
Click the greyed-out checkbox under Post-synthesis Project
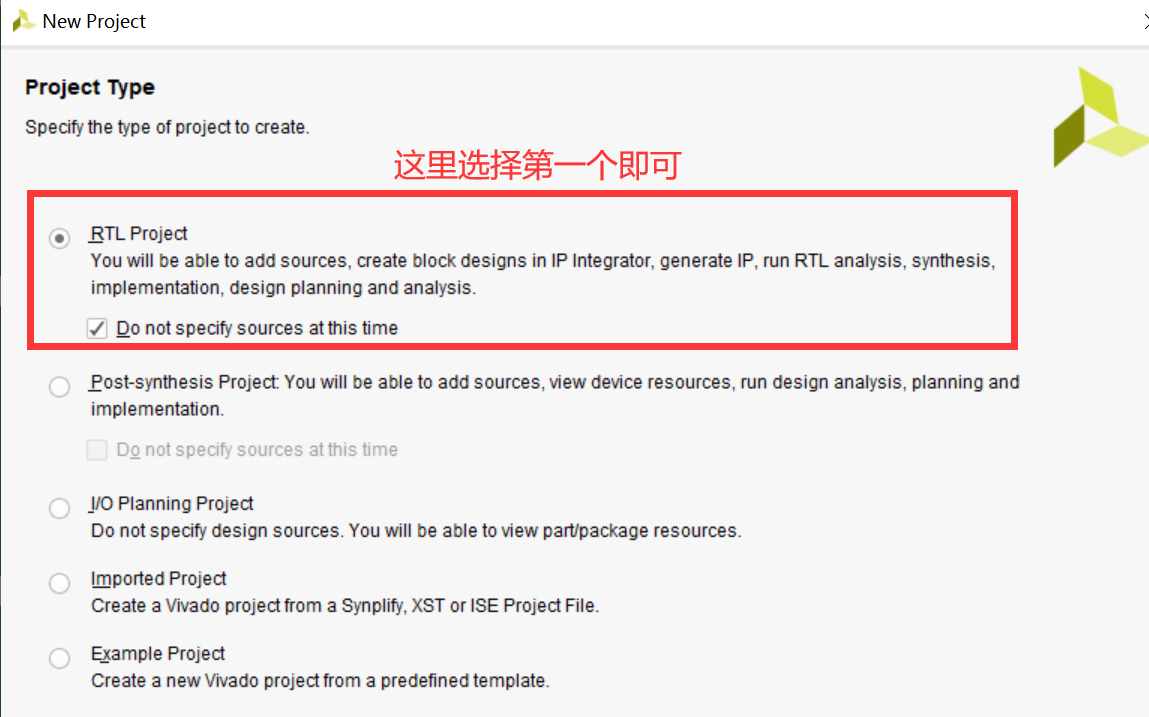pos(97,450)
